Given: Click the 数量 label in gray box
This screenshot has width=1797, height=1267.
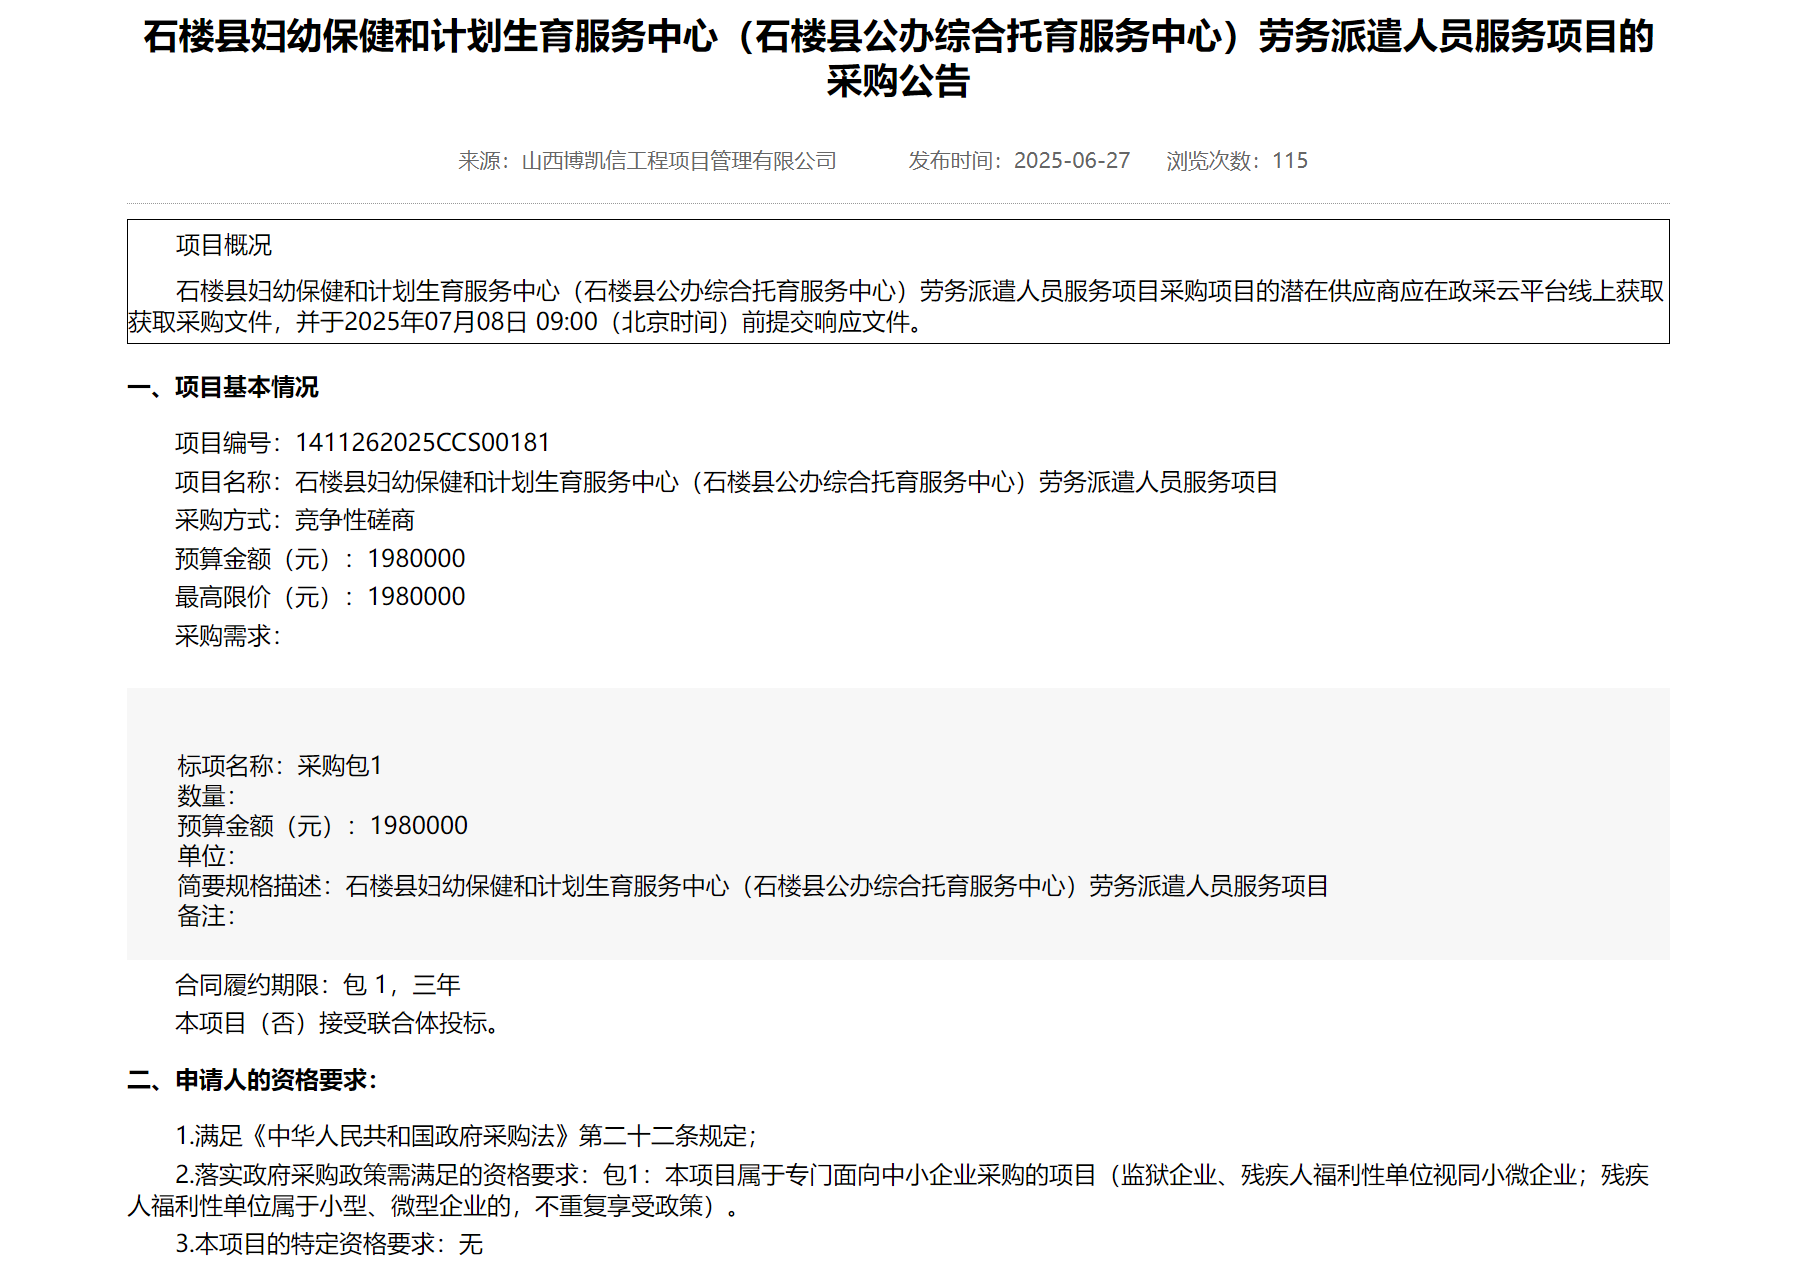Looking at the screenshot, I should (207, 796).
